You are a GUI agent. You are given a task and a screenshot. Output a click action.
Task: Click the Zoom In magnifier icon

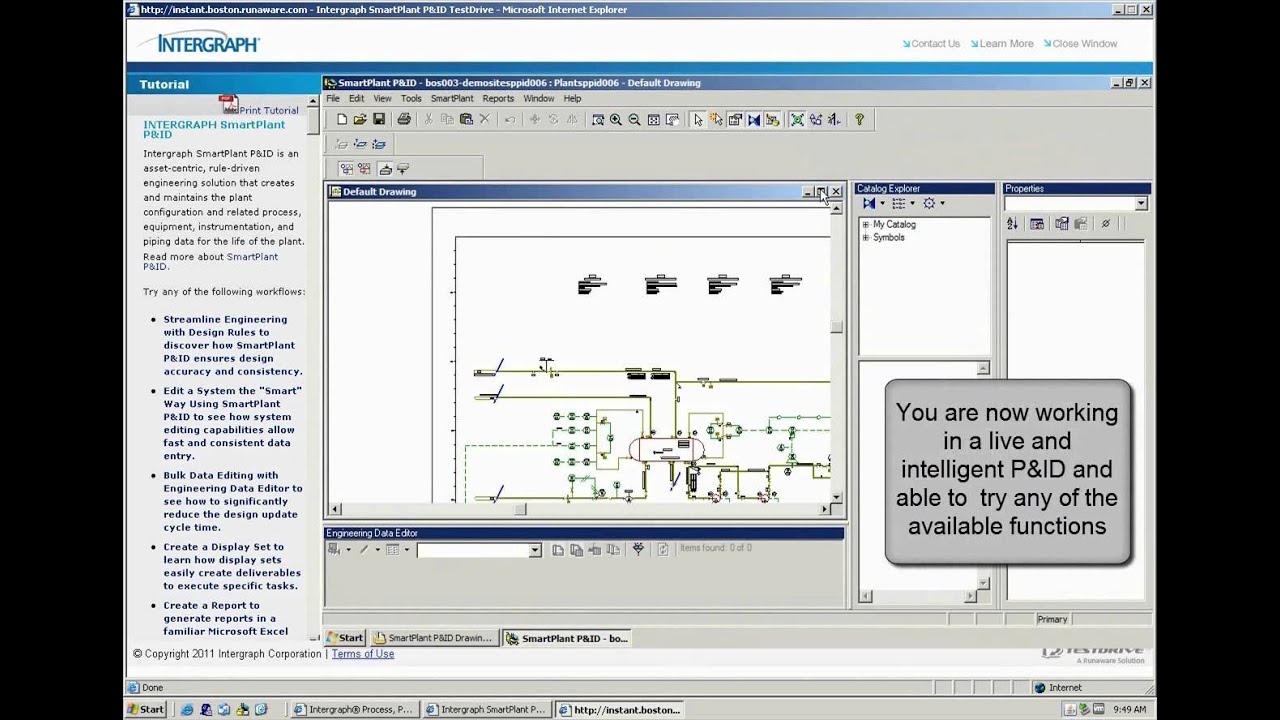coord(616,119)
